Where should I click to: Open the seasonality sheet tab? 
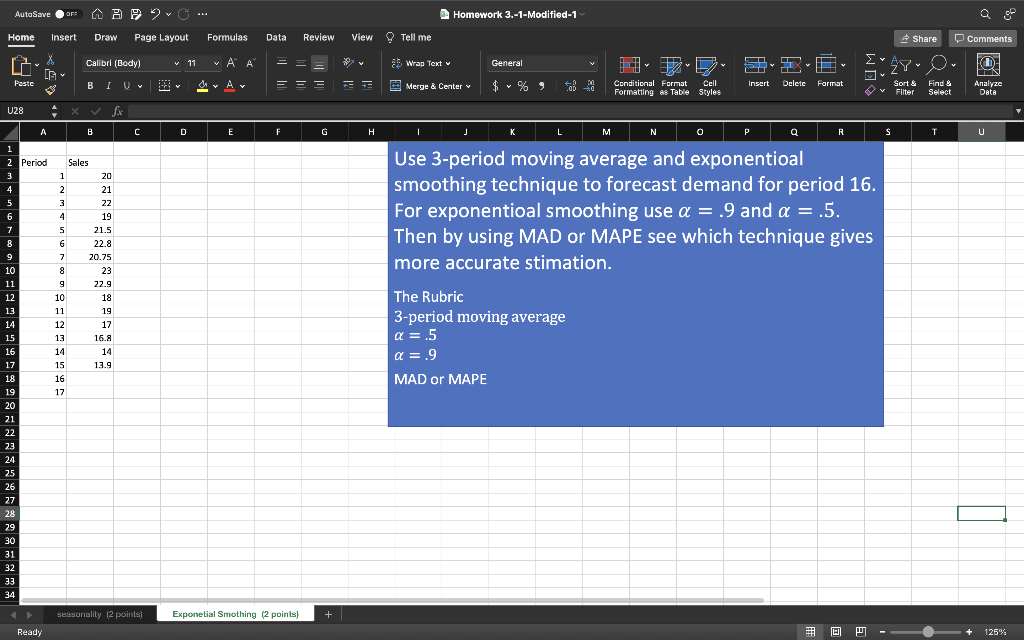coord(100,613)
